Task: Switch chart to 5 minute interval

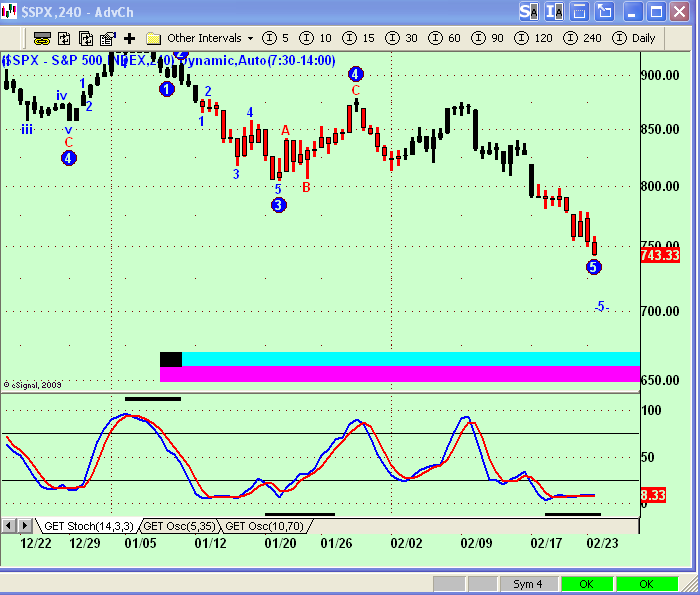Action: coord(275,38)
